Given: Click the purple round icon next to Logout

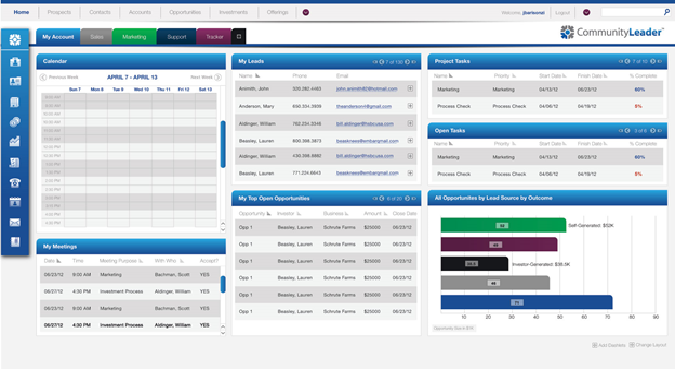Looking at the screenshot, I should (586, 12).
